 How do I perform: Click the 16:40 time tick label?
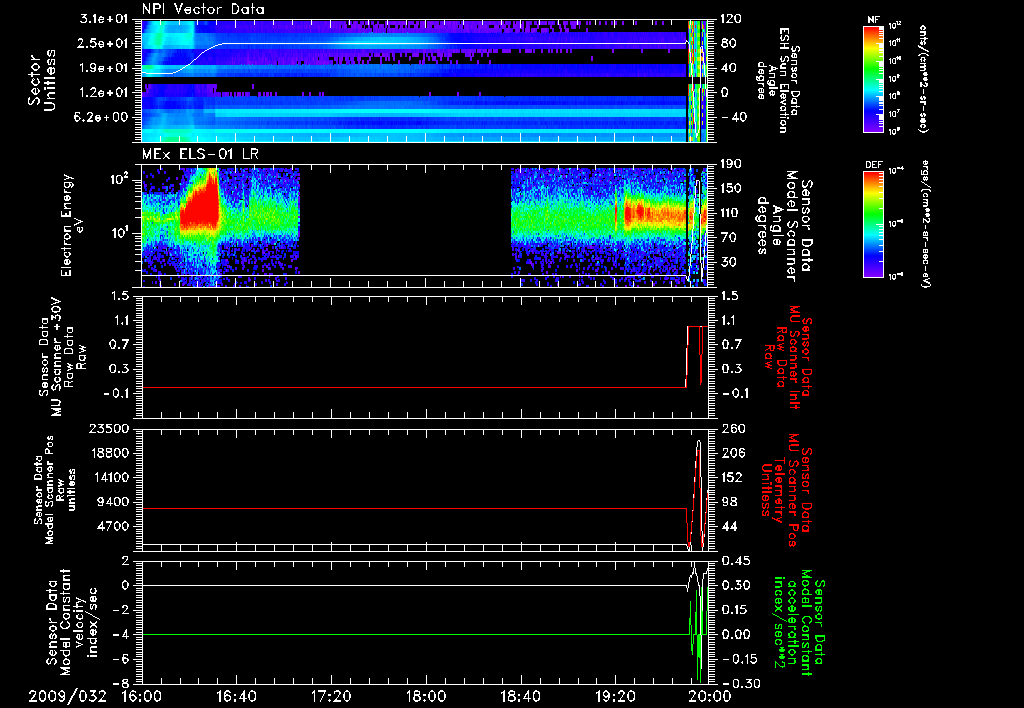[x=236, y=696]
